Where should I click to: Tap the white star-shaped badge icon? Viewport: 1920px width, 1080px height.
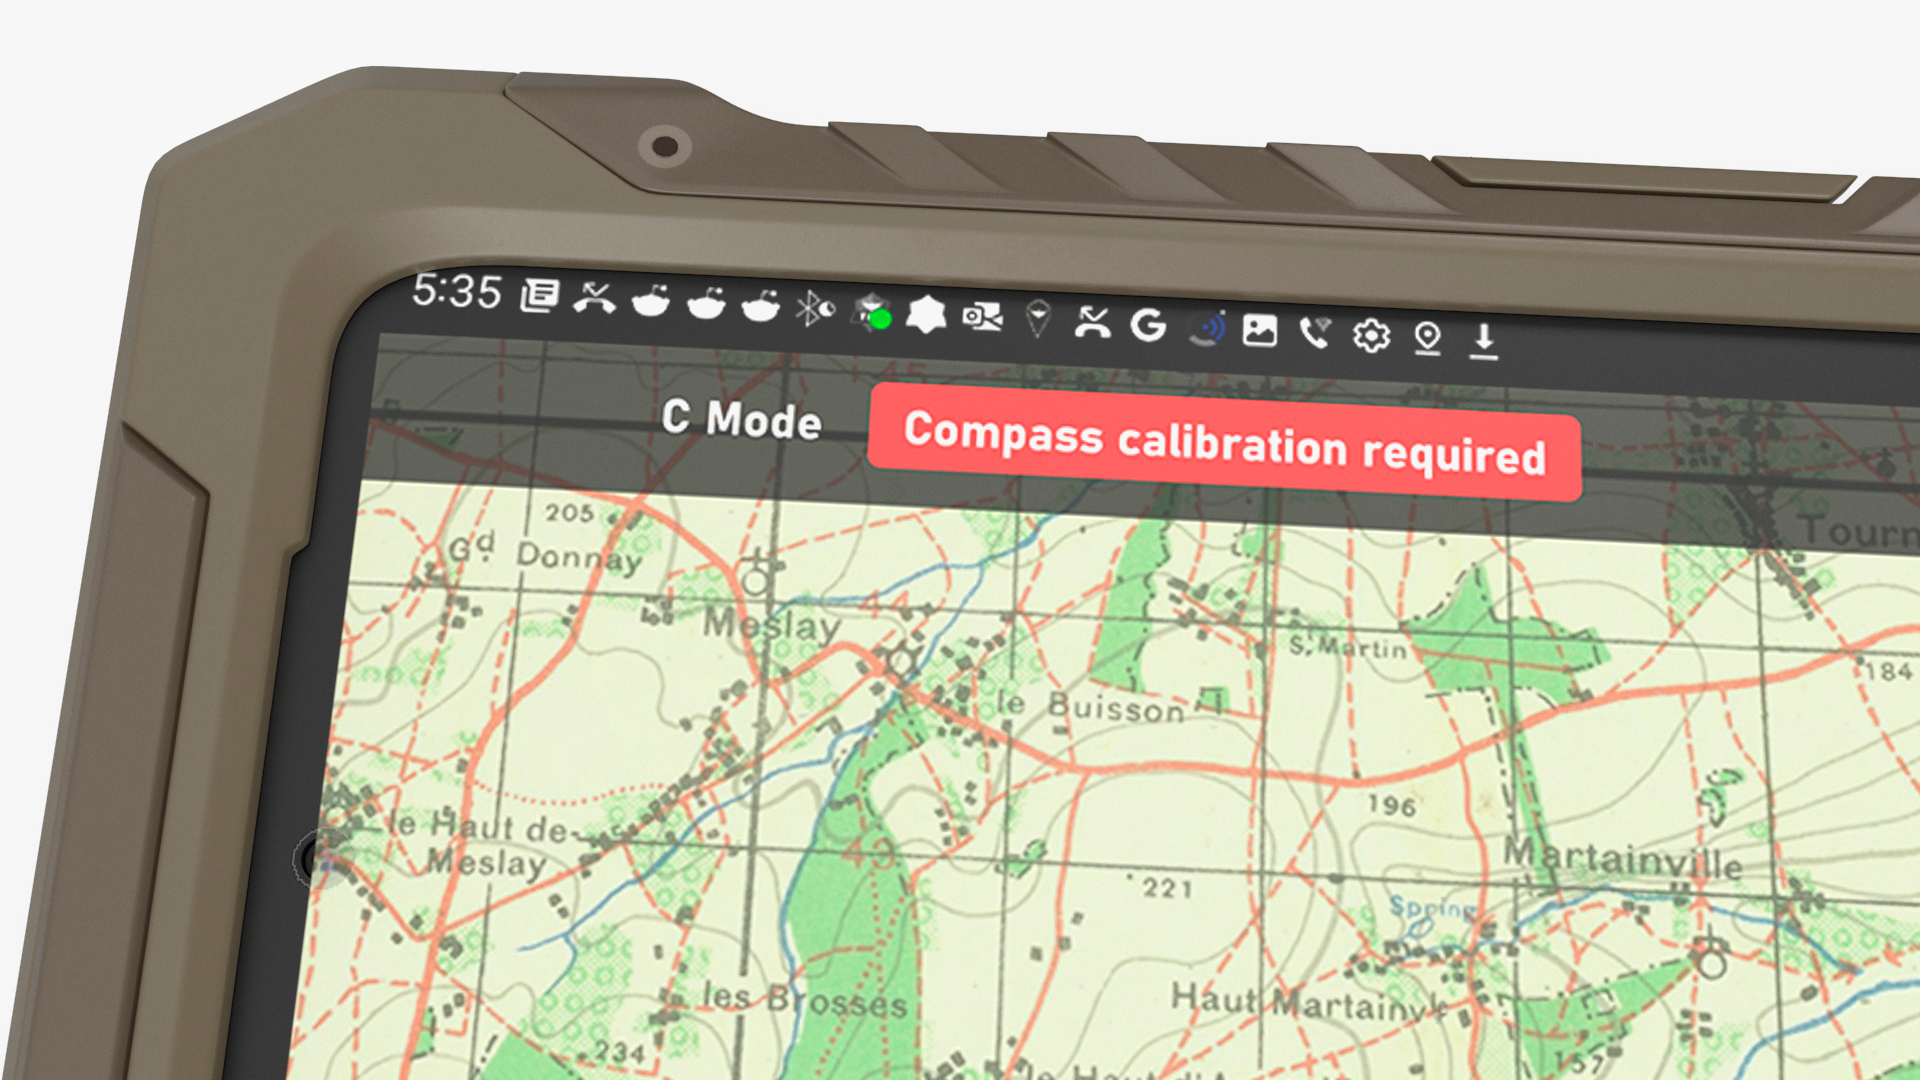pyautogui.click(x=926, y=314)
